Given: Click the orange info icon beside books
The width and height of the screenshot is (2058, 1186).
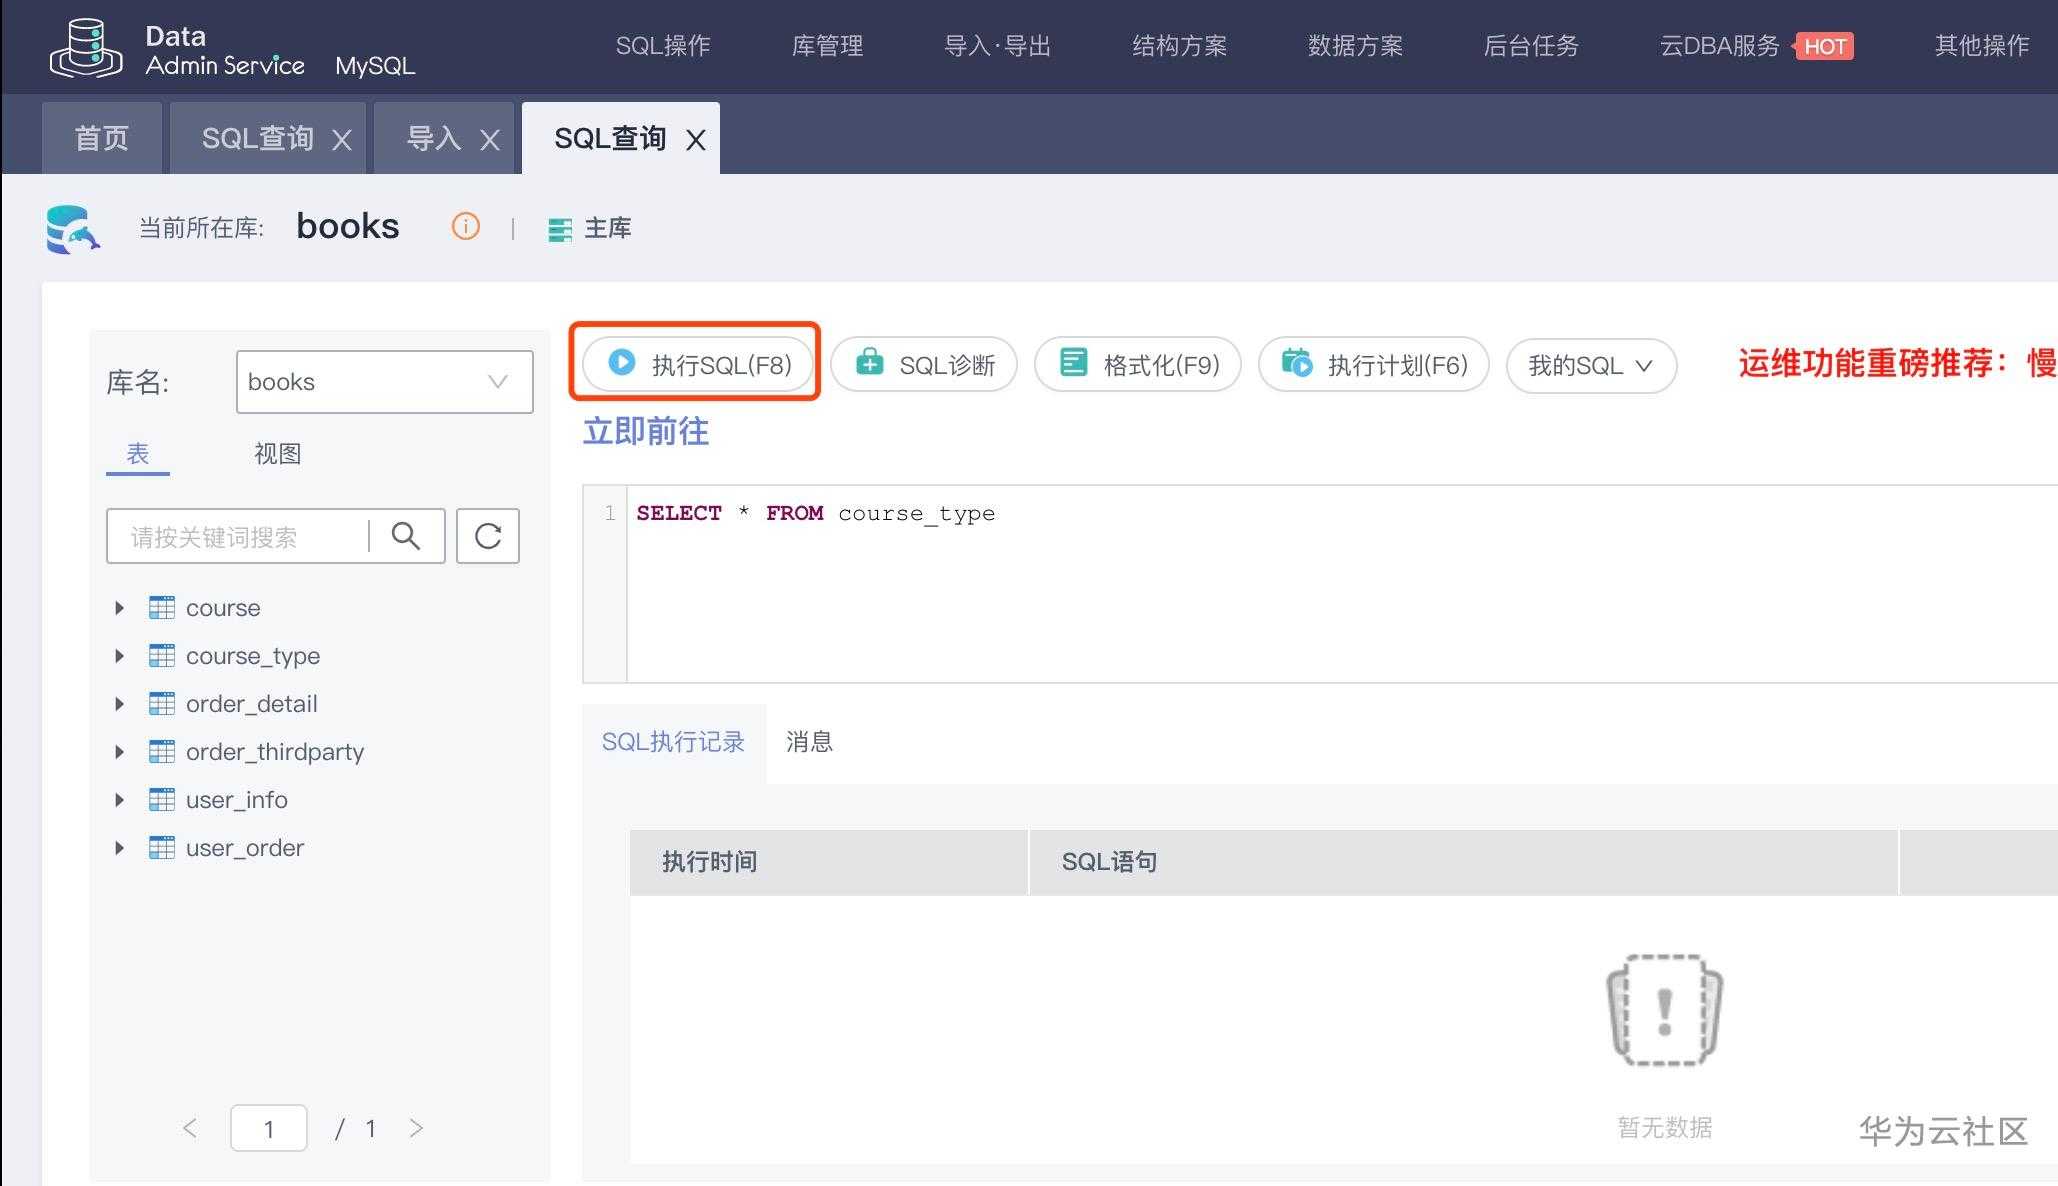Looking at the screenshot, I should (466, 227).
